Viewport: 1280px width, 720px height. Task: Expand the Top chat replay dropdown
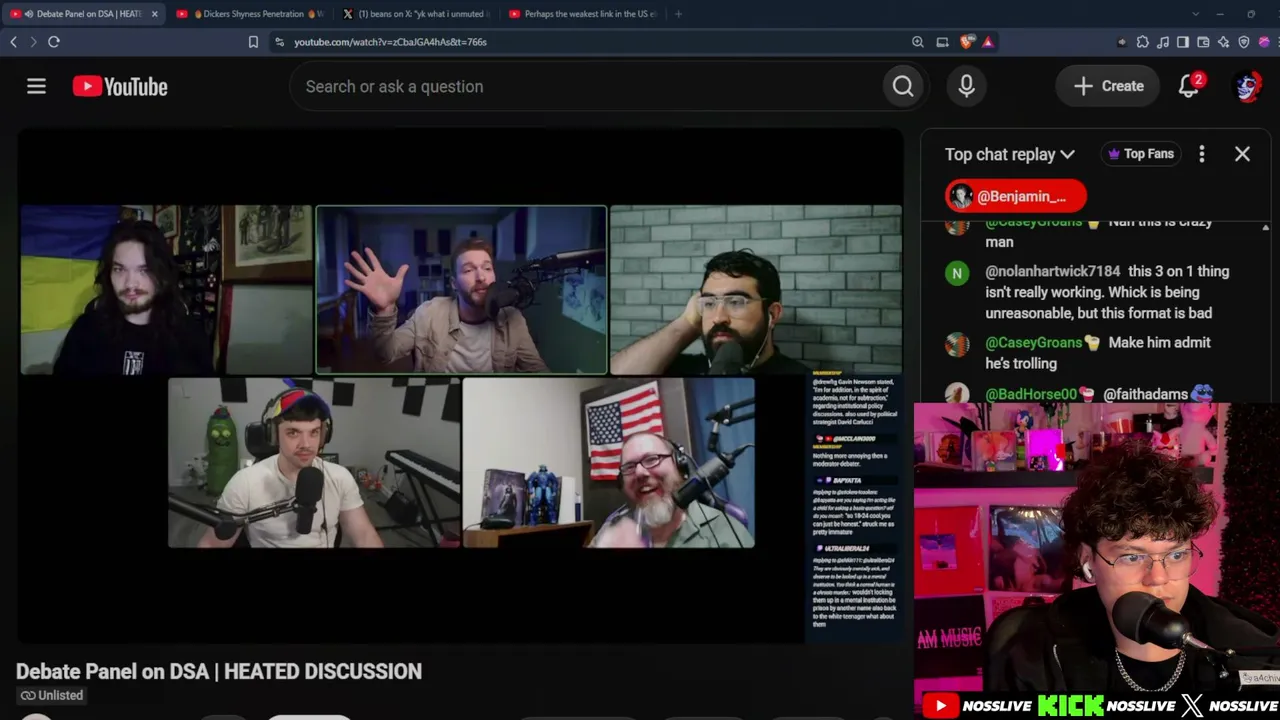coord(1009,154)
